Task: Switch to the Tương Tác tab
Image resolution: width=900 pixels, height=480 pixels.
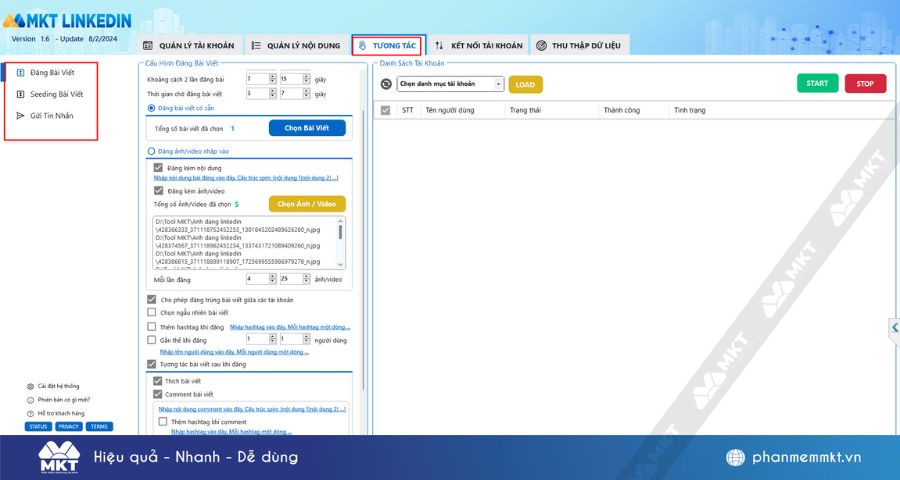Action: coord(387,45)
